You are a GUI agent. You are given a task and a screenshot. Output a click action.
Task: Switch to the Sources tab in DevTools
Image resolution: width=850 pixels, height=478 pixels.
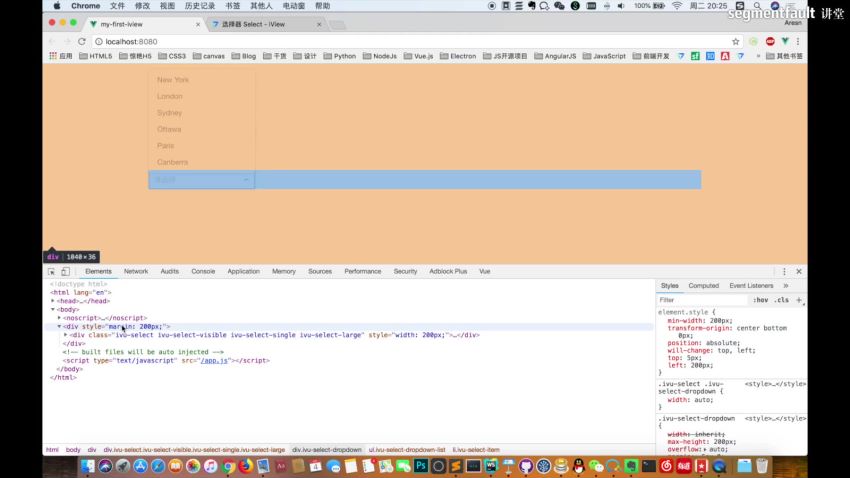320,272
